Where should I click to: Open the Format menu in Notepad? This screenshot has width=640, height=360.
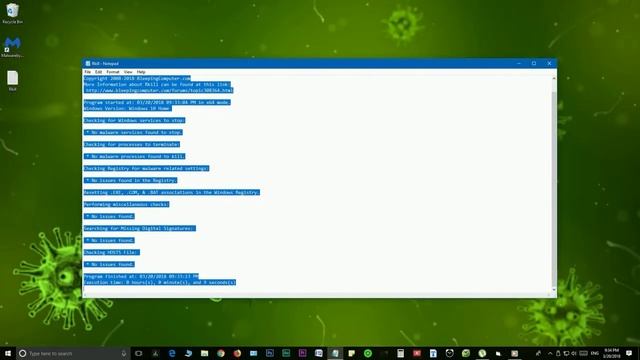click(x=113, y=72)
